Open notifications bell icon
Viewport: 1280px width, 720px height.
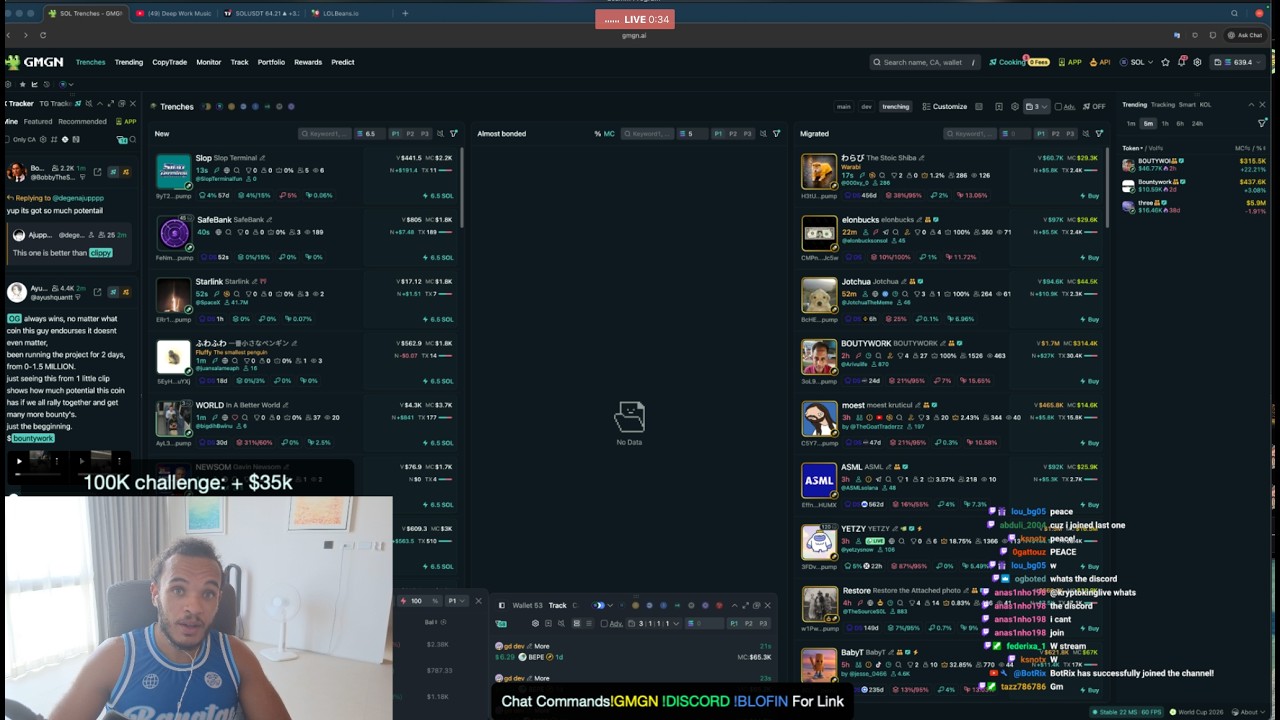[x=1182, y=62]
